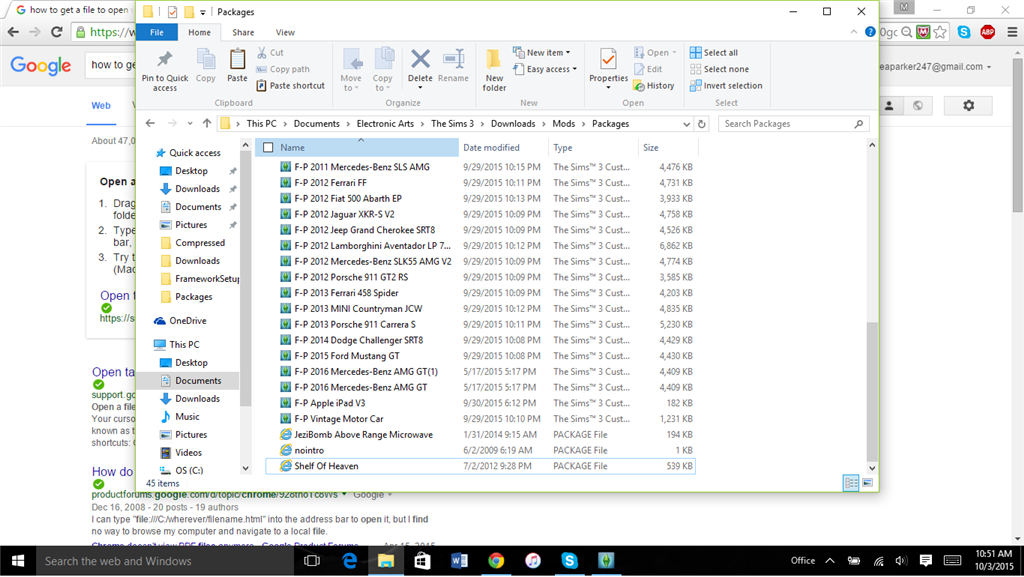
Task: Click The Sims 3 in breadcrumb path
Action: [452, 123]
